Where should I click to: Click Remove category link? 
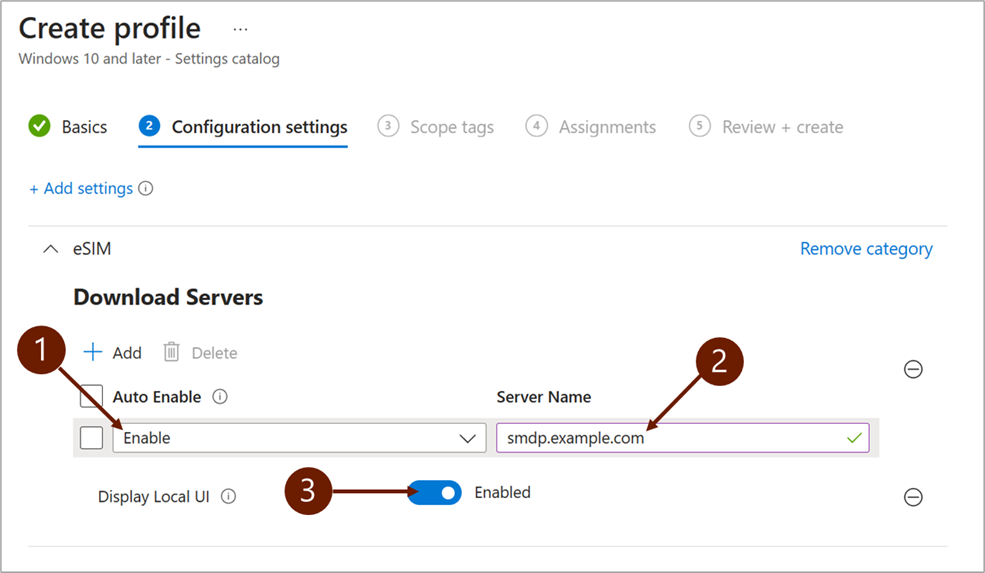tap(866, 249)
